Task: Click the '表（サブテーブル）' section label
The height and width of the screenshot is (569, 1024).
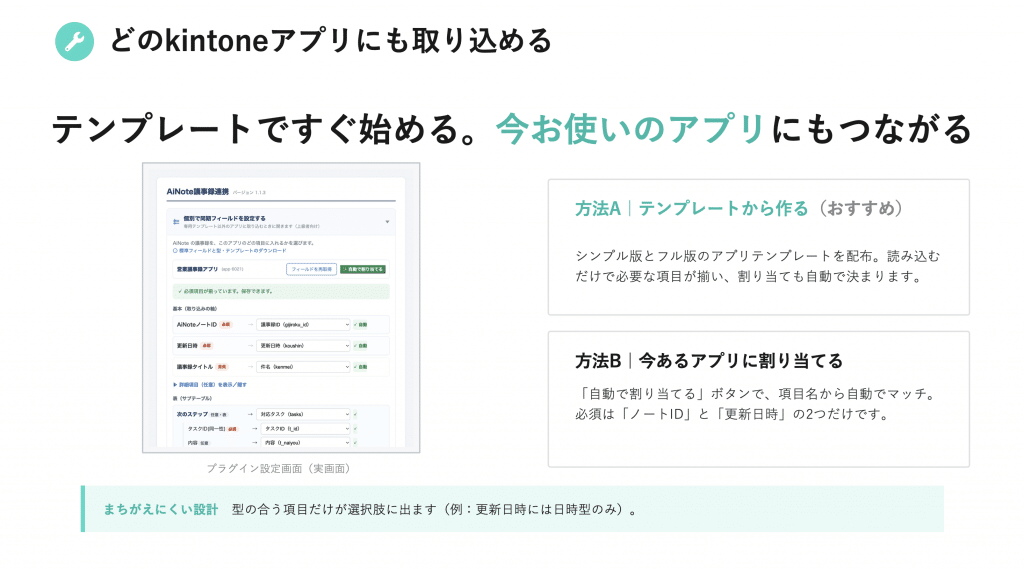Action: [192, 398]
